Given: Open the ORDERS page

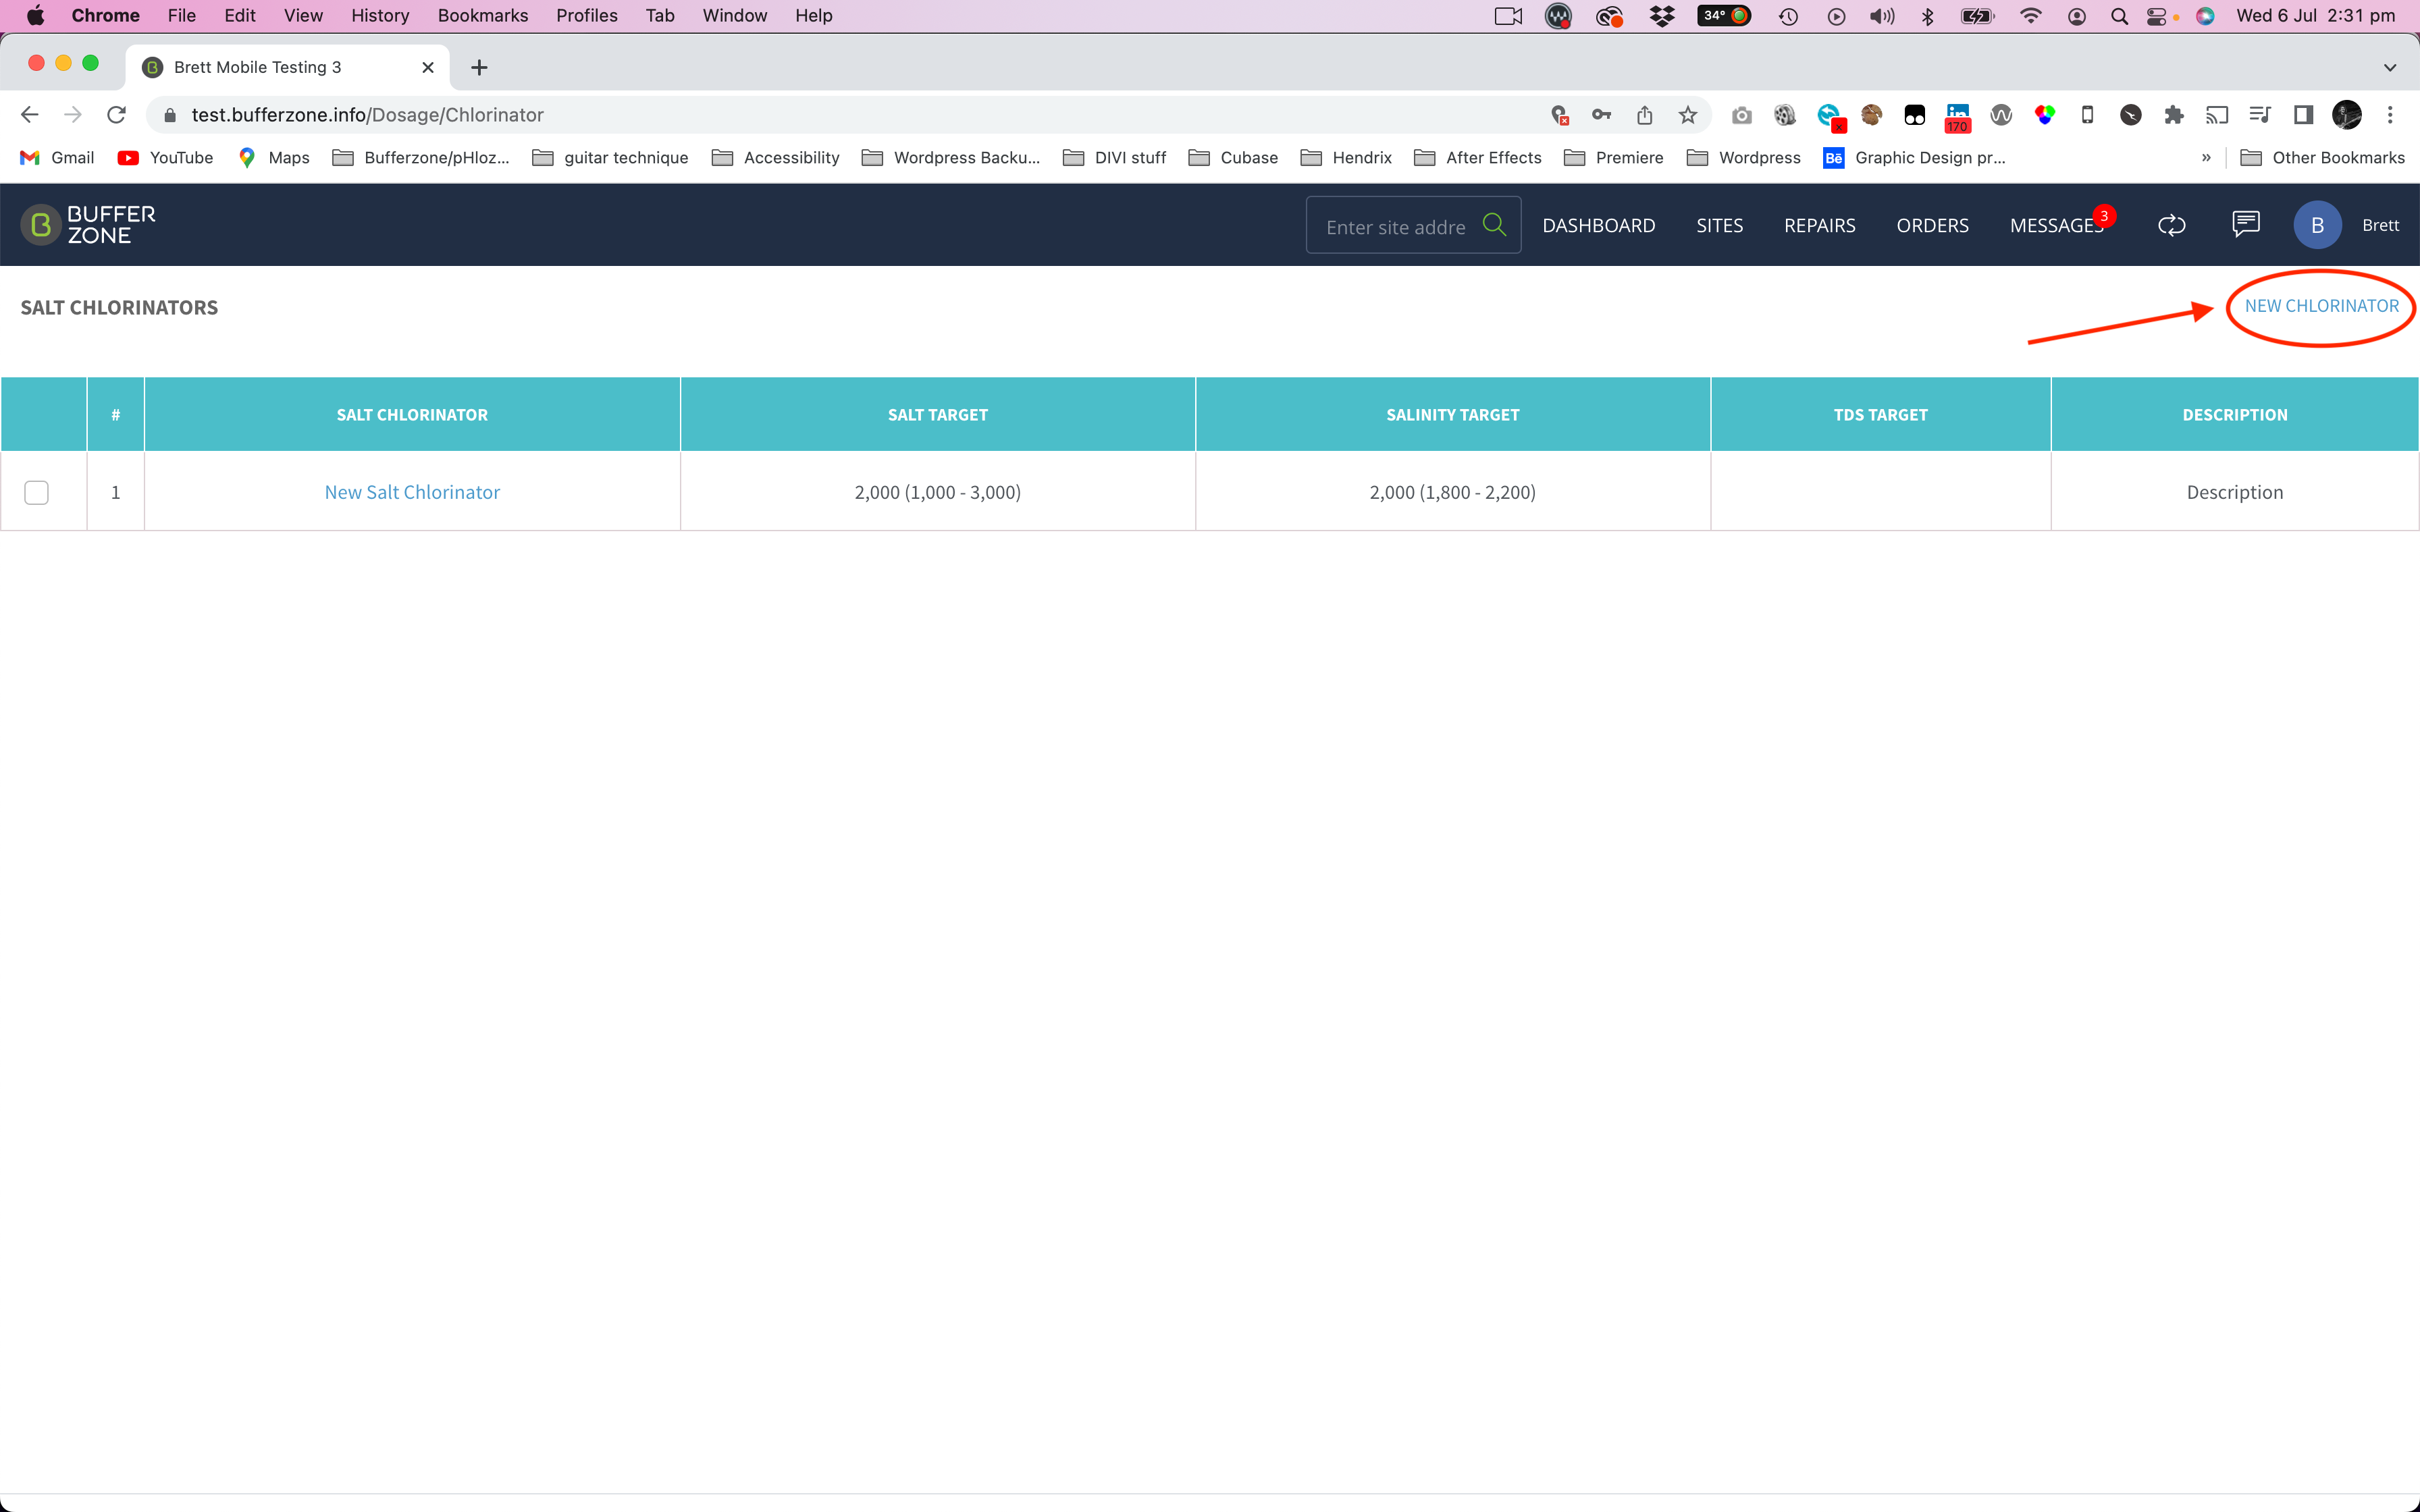Looking at the screenshot, I should tap(1933, 225).
